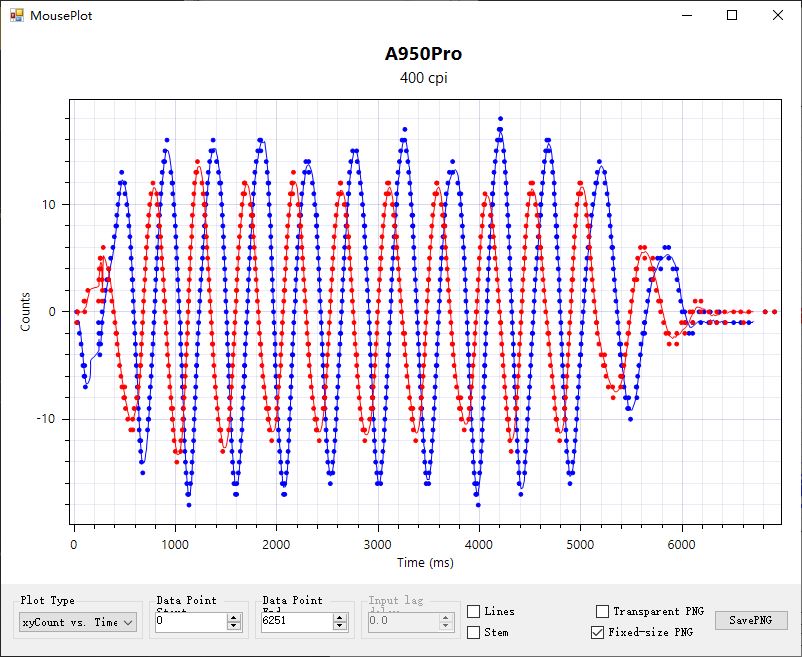Click the Counts y-axis label
The height and width of the screenshot is (657, 802).
26,312
